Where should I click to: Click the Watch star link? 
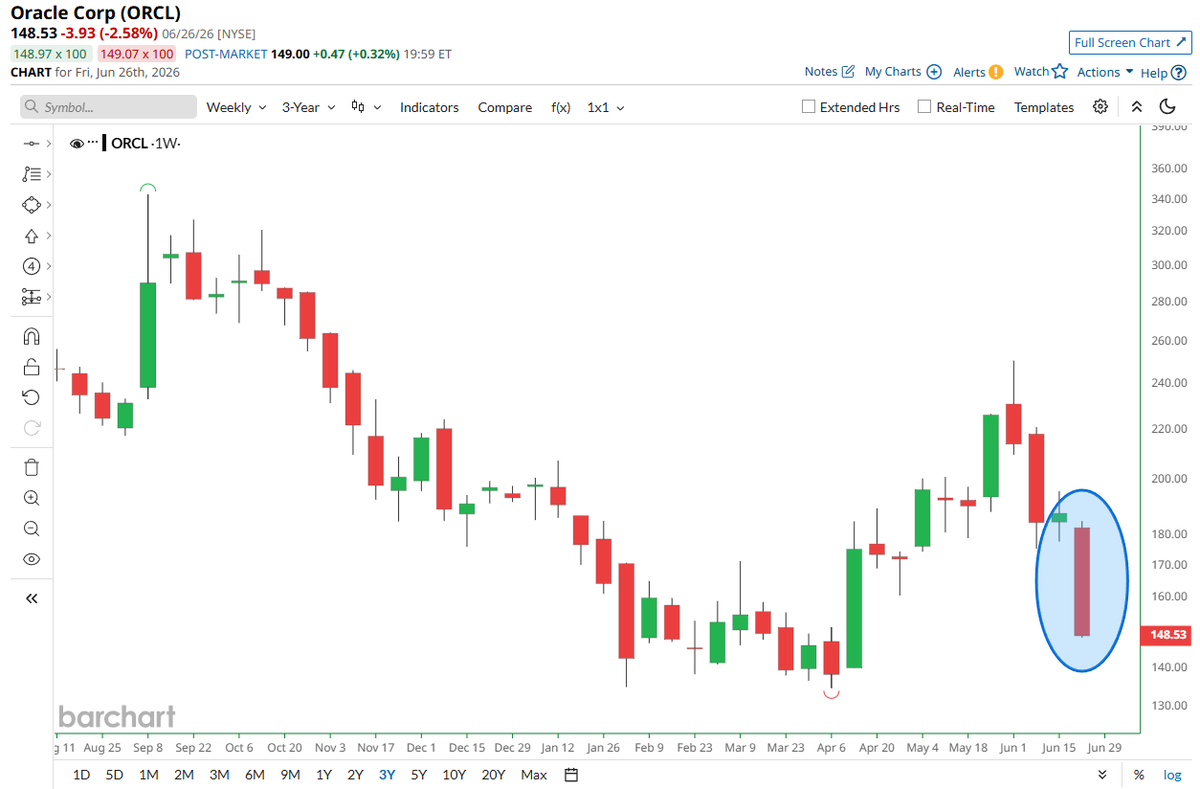[x=1041, y=72]
